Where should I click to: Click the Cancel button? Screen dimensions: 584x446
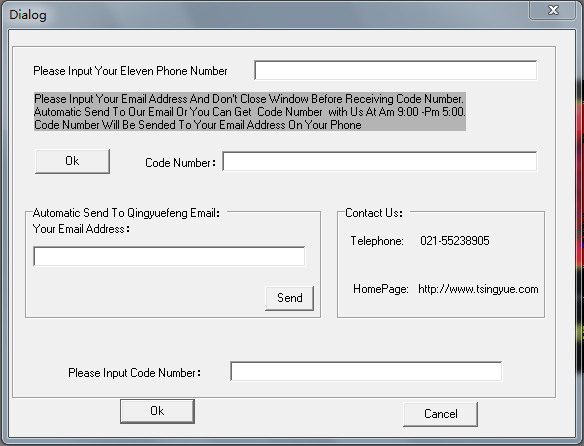pos(440,414)
